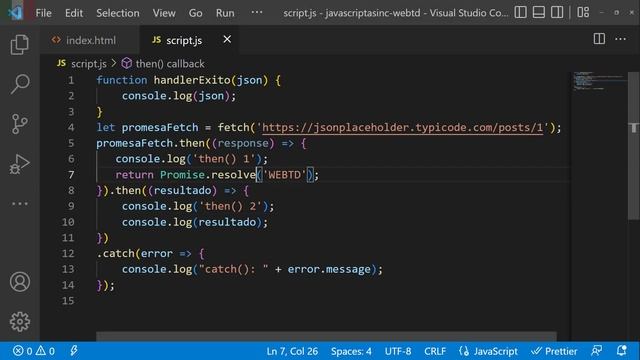The image size is (640, 360).
Task: Click 'then() 1' string on line 6
Action: pyautogui.click(x=224, y=159)
